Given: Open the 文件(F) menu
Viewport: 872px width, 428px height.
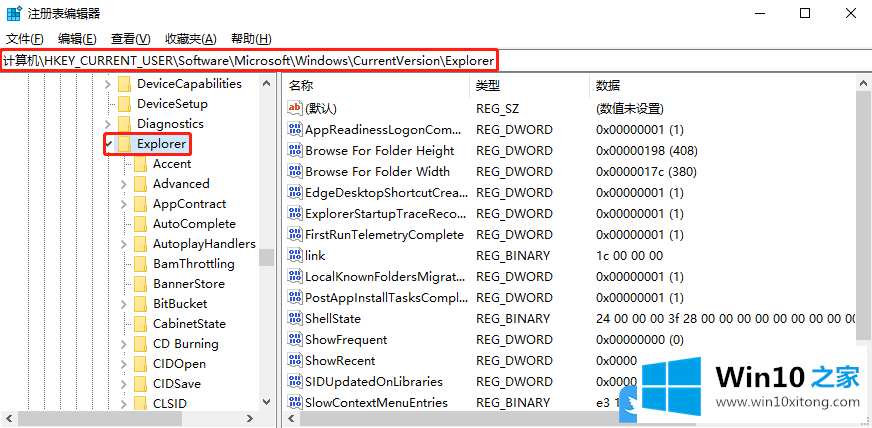Looking at the screenshot, I should tap(24, 39).
